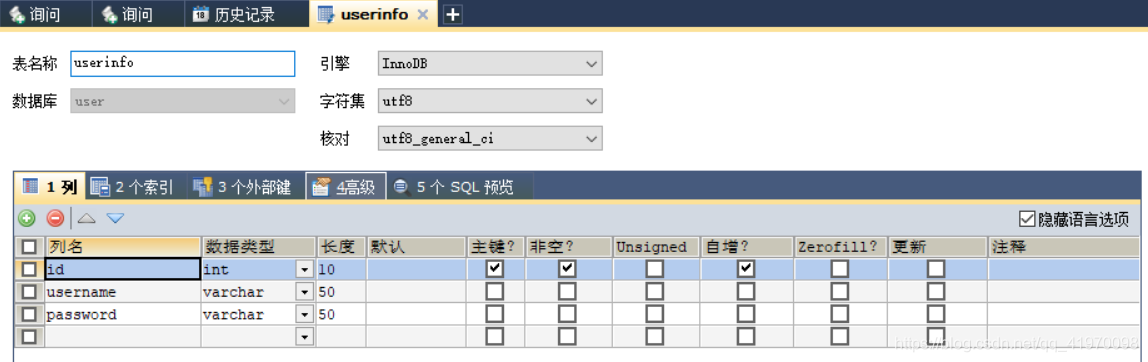The width and height of the screenshot is (1148, 362).
Task: Open the 字符集 utf8 dropdown
Action: point(490,101)
